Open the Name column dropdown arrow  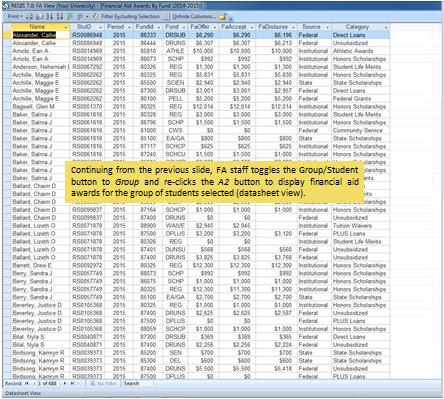pyautogui.click(x=66, y=27)
